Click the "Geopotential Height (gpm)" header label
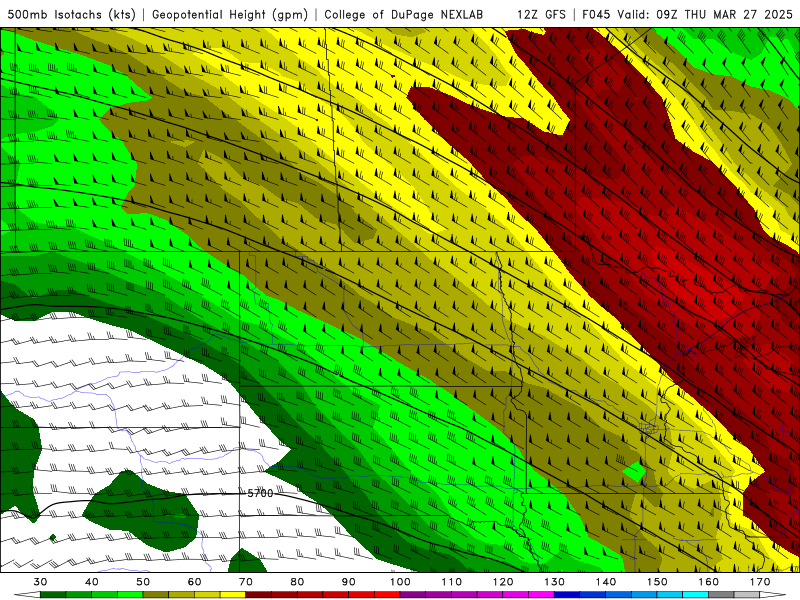This screenshot has width=800, height=600. tap(230, 14)
